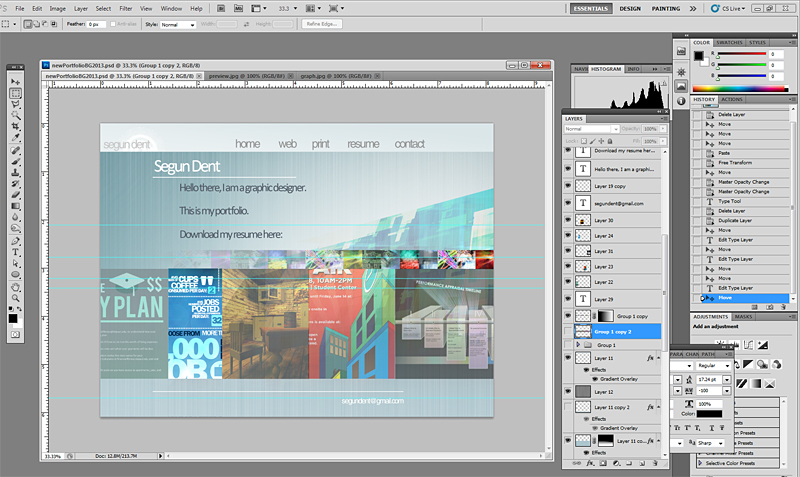
Task: Select the Horizontal Type tool
Action: 15,252
